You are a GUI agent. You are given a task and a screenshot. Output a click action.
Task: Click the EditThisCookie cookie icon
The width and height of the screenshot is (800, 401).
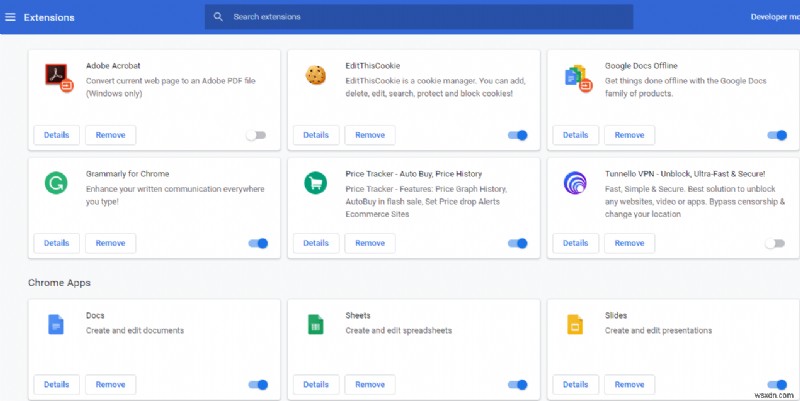[315, 75]
